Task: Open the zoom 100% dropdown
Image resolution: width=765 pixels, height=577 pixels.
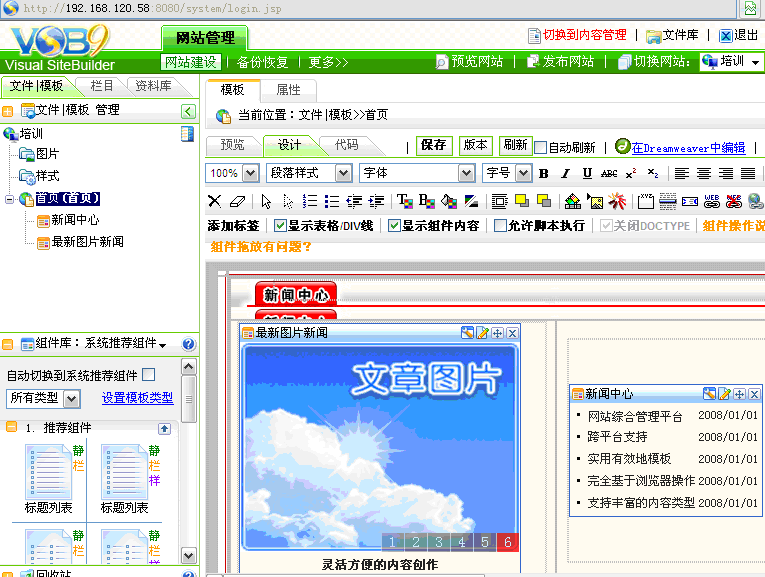Action: 251,173
